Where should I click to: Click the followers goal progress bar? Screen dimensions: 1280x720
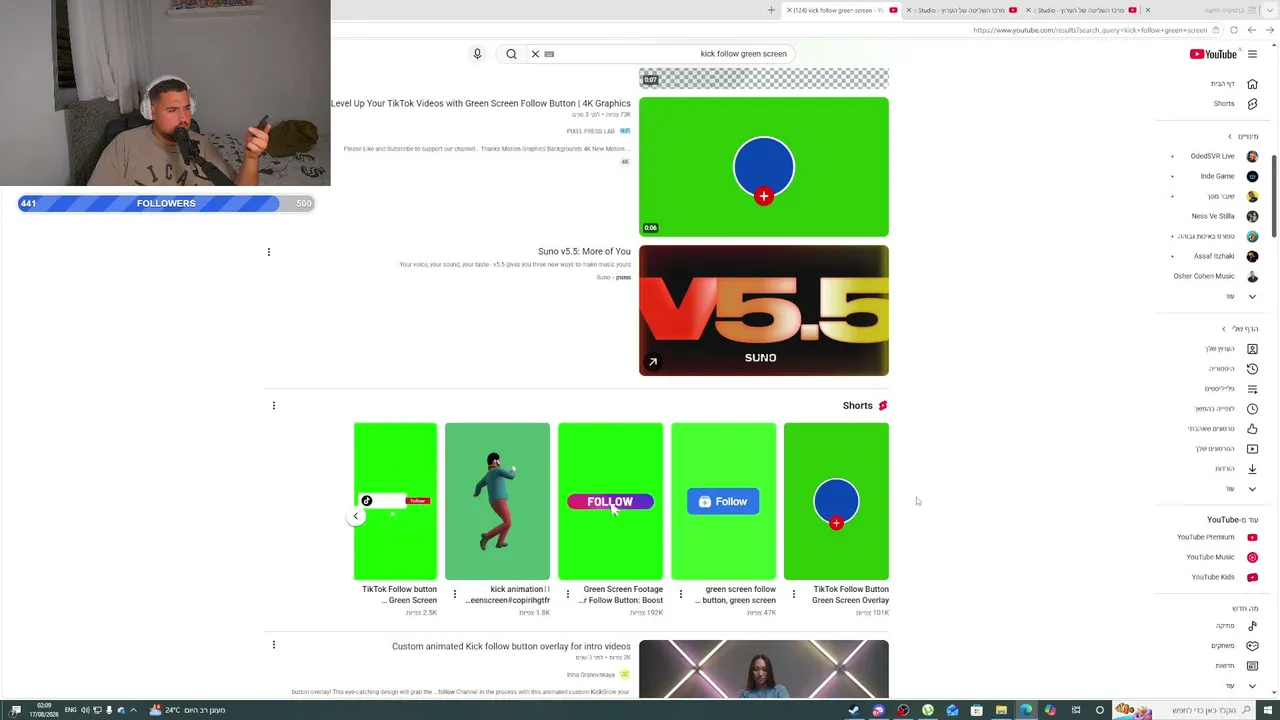tap(166, 204)
